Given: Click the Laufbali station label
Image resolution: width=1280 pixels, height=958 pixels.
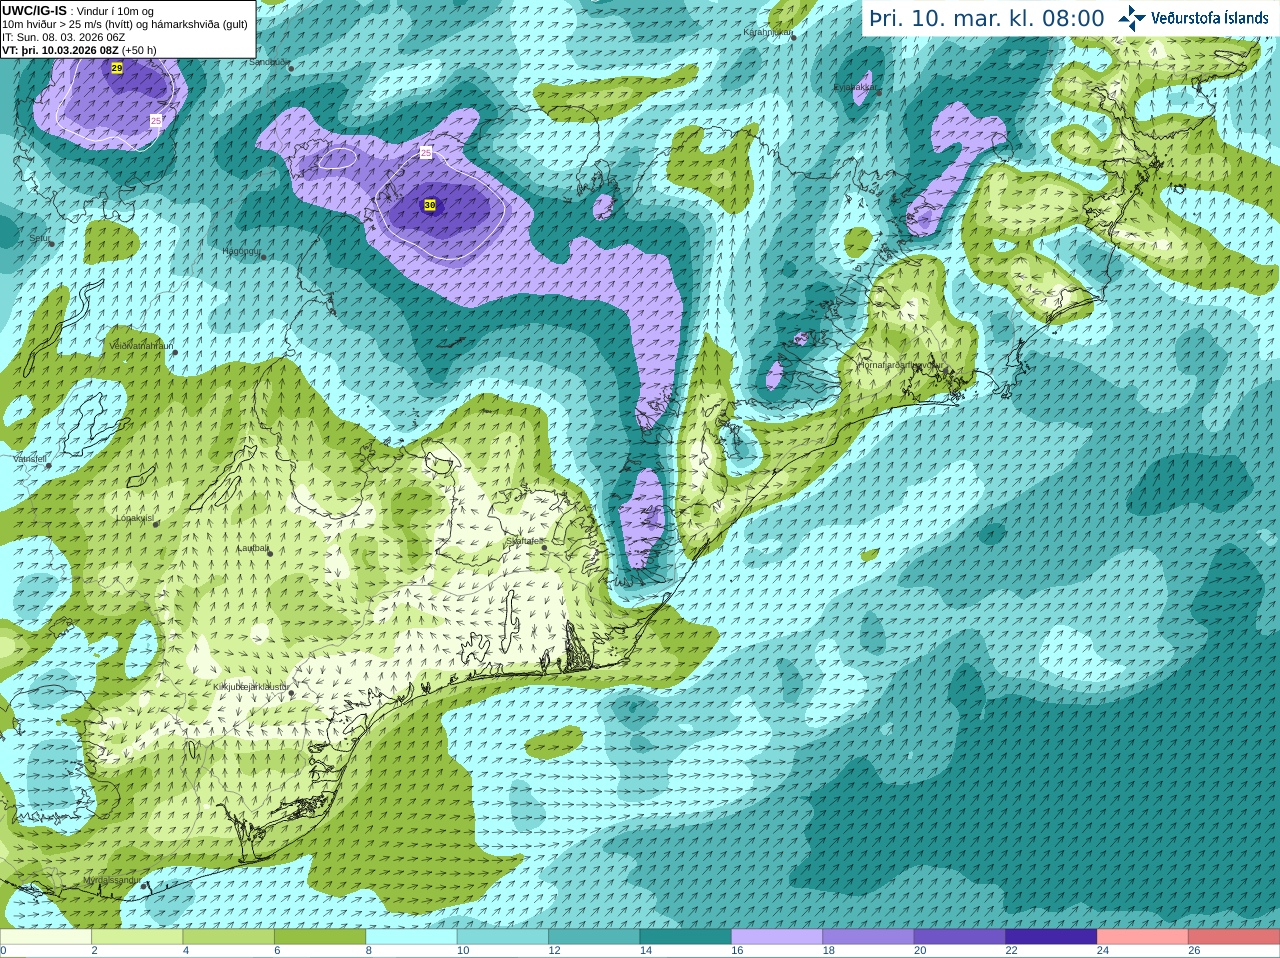Looking at the screenshot, I should point(253,548).
